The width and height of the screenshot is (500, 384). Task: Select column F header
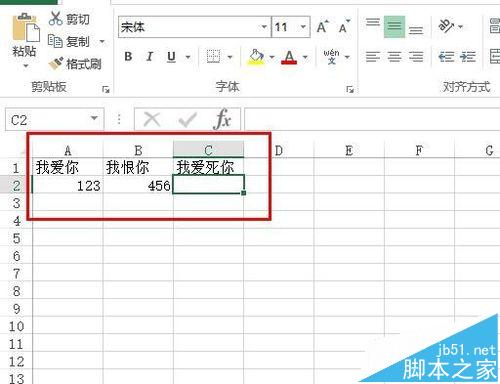tap(419, 151)
